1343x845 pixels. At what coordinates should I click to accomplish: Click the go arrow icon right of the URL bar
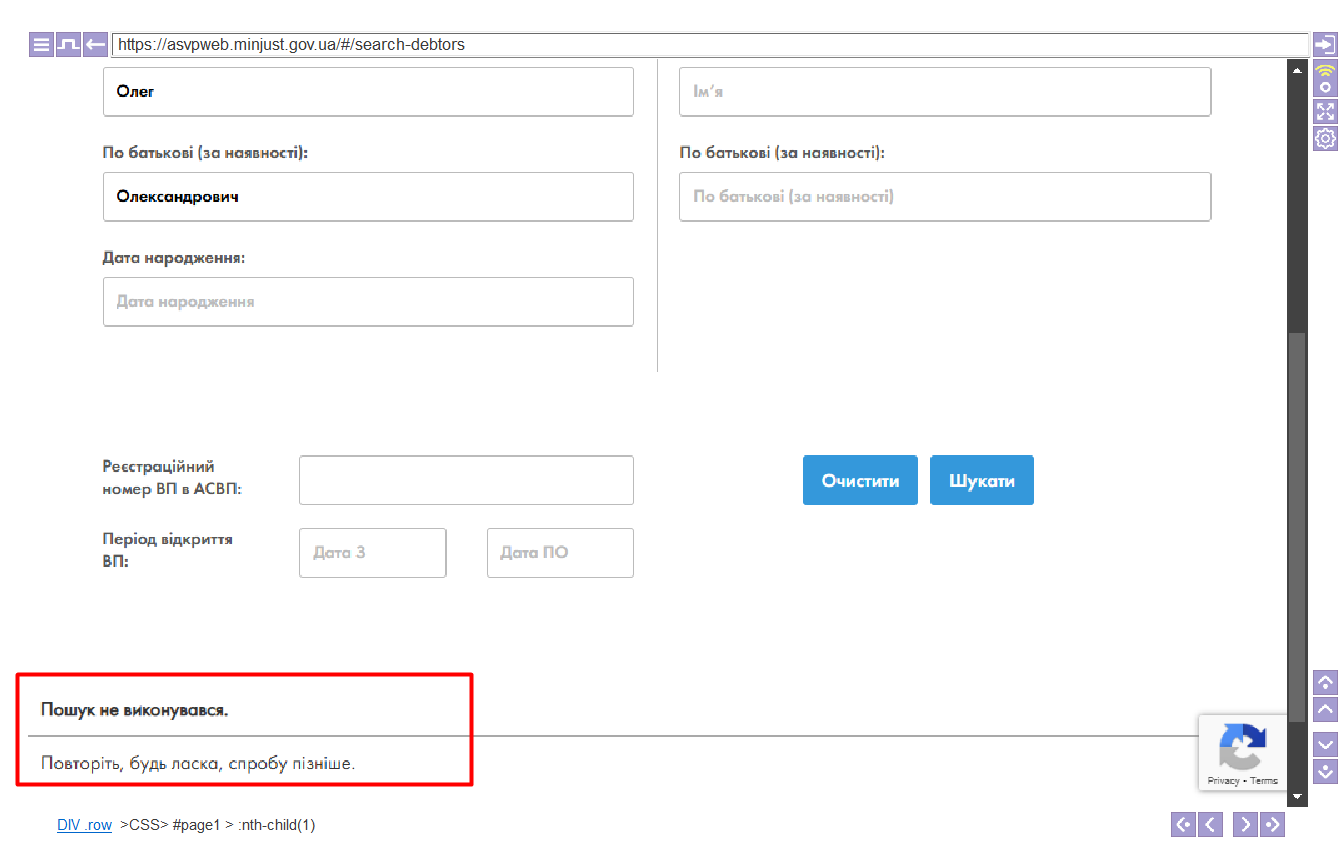(1324, 45)
